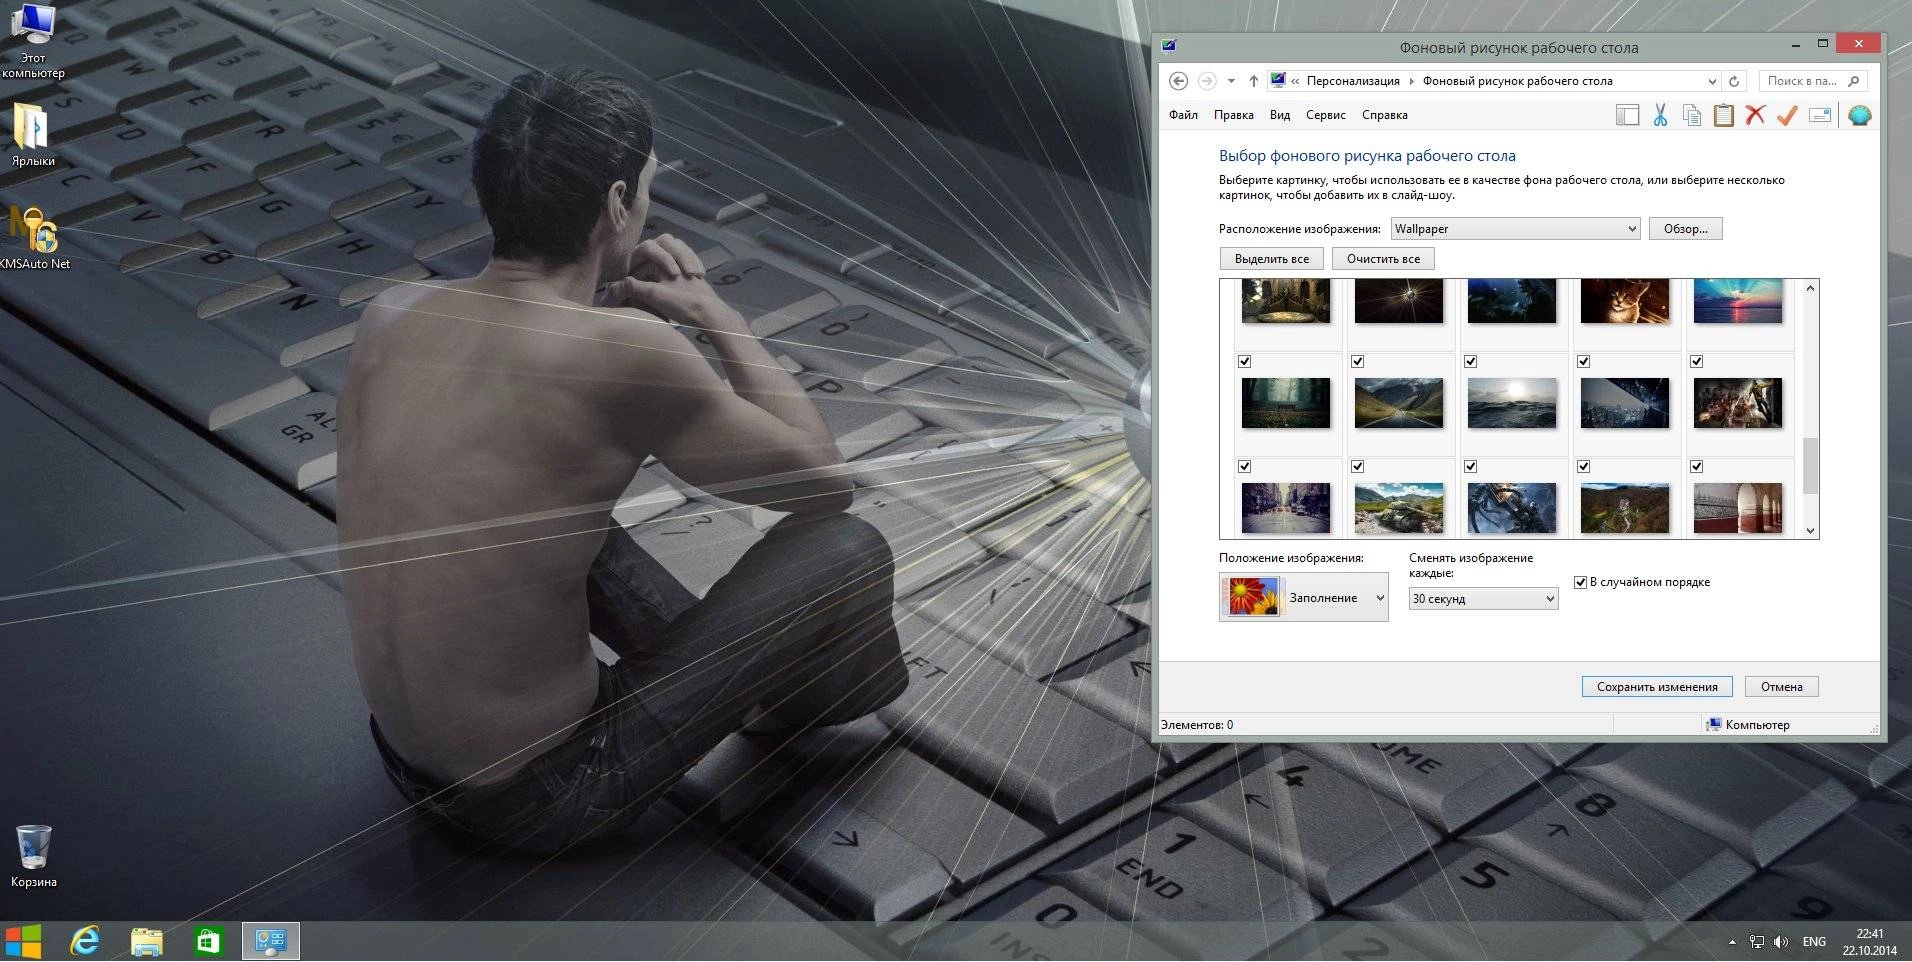Toggle the navigation pane toolbar icon
The width and height of the screenshot is (1912, 962).
(x=1627, y=115)
